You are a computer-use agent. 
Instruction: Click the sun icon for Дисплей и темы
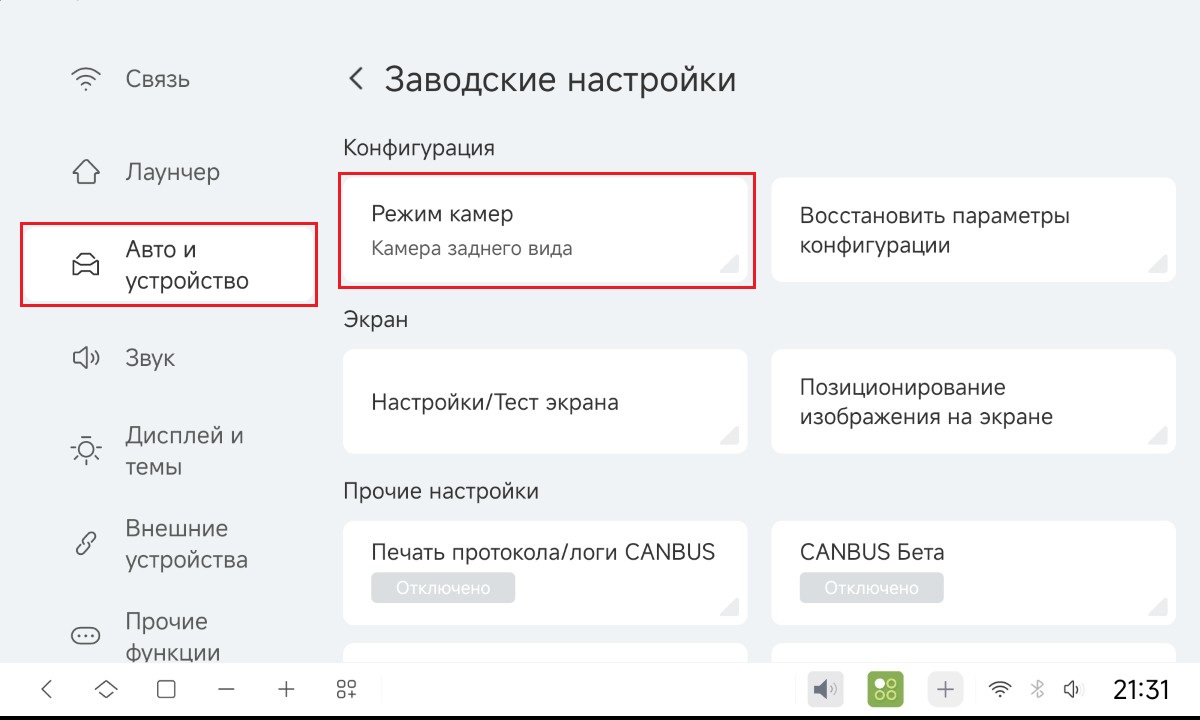86,451
